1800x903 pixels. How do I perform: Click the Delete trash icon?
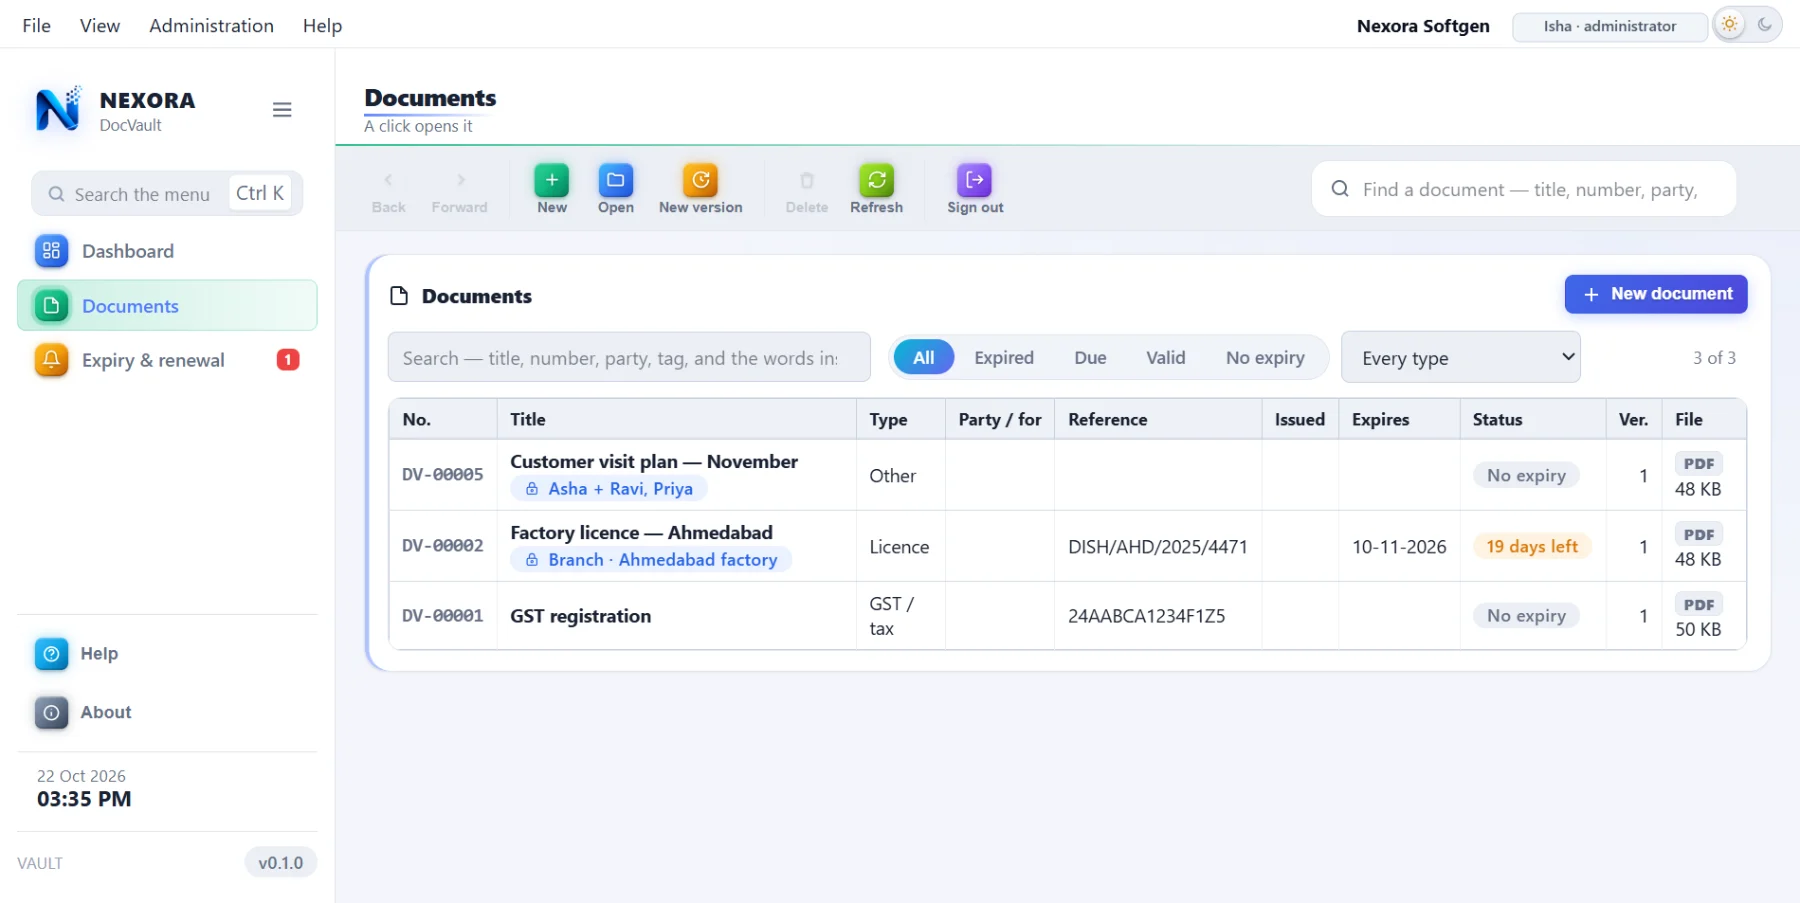(806, 180)
